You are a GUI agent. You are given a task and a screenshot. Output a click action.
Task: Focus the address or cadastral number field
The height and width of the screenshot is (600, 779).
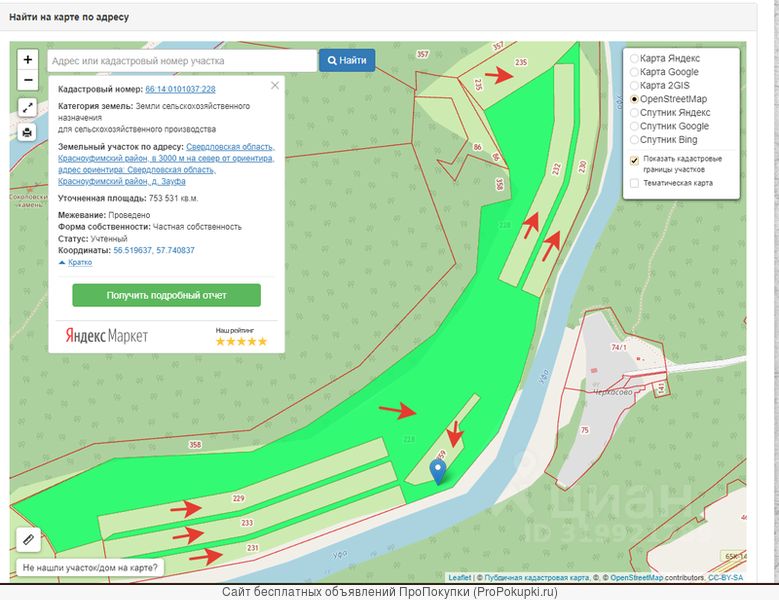click(x=182, y=61)
